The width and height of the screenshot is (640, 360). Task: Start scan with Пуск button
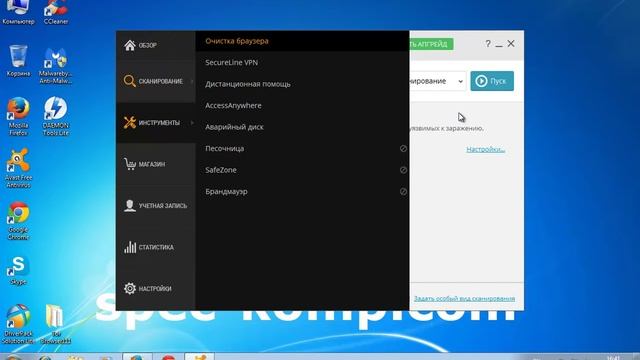point(492,81)
